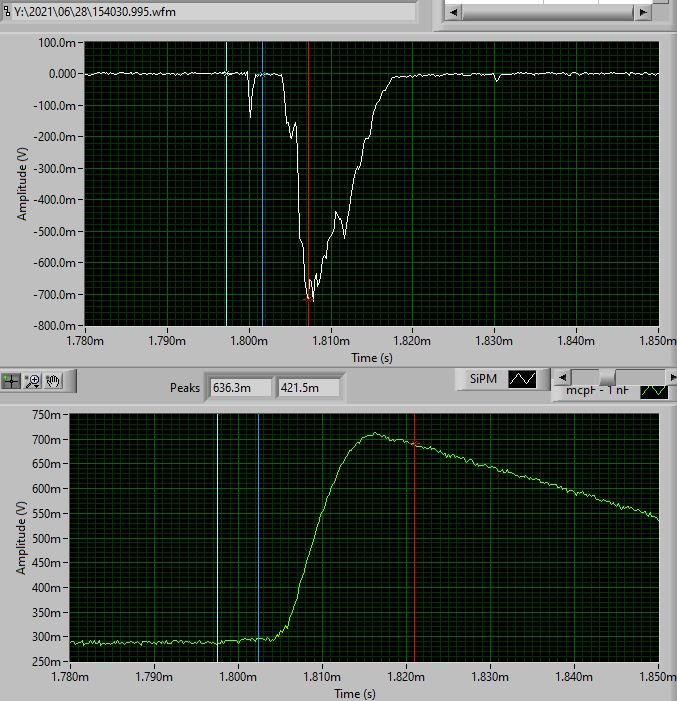Click the lower graph 250m axis value
Viewport: 677px width, 701px height.
pyautogui.click(x=47, y=661)
